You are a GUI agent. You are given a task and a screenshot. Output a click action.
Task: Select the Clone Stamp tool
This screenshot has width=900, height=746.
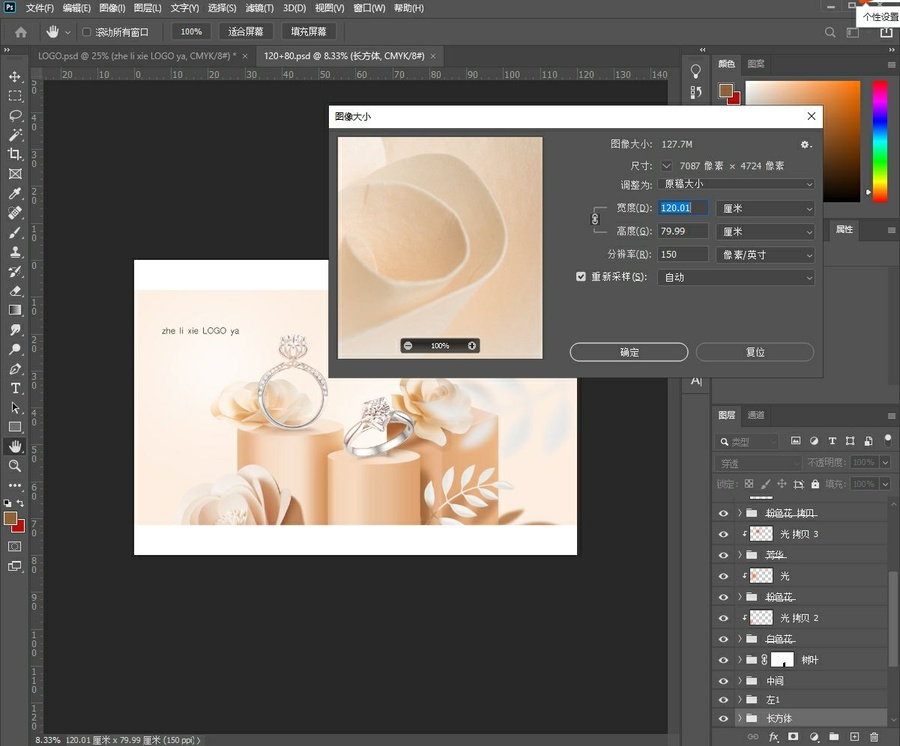15,252
